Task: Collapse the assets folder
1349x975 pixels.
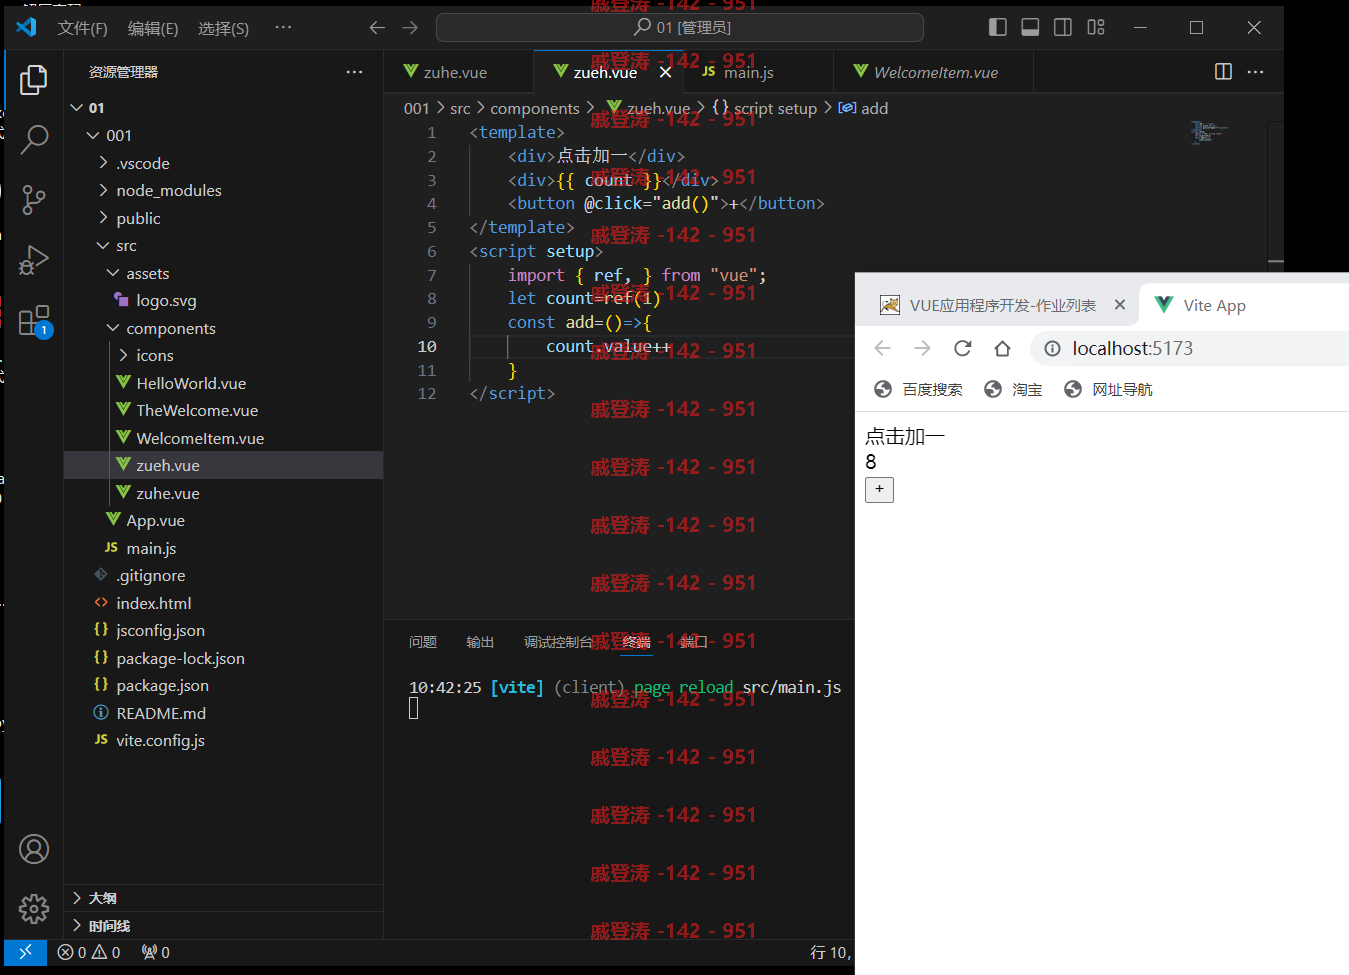Action: point(113,273)
